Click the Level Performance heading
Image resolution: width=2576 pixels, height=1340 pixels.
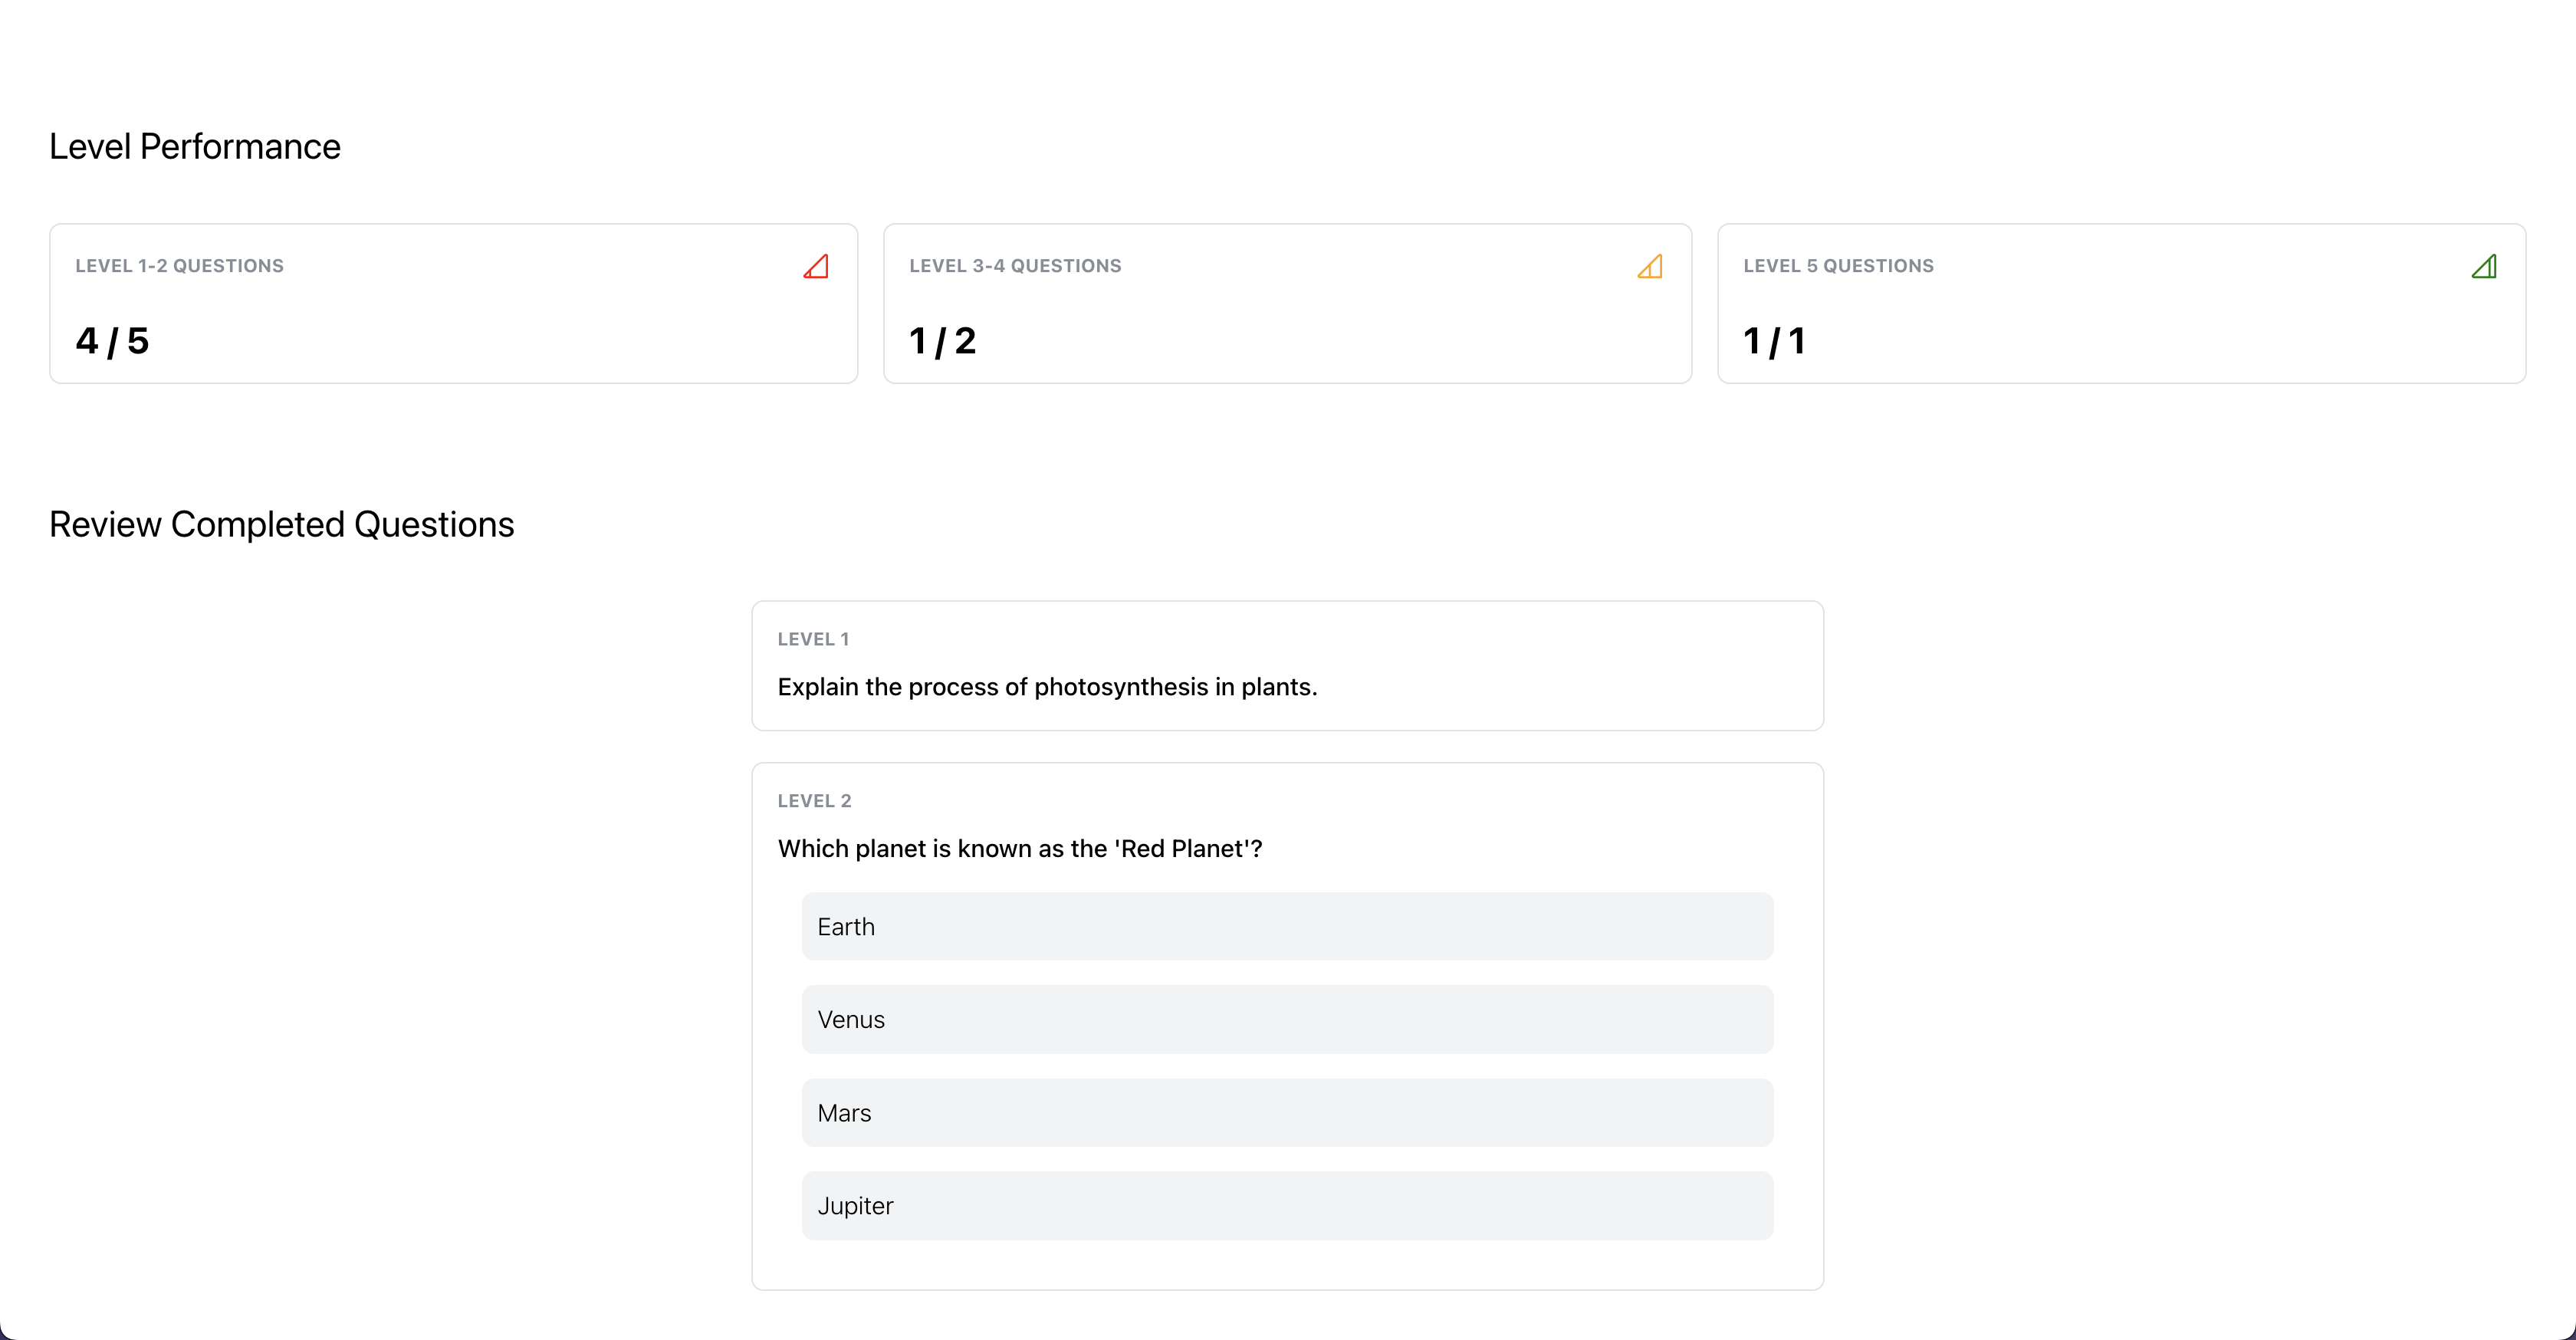point(195,147)
